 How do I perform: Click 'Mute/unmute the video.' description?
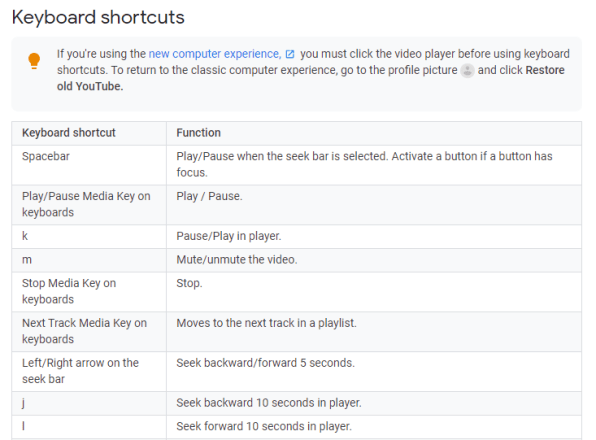pos(236,260)
